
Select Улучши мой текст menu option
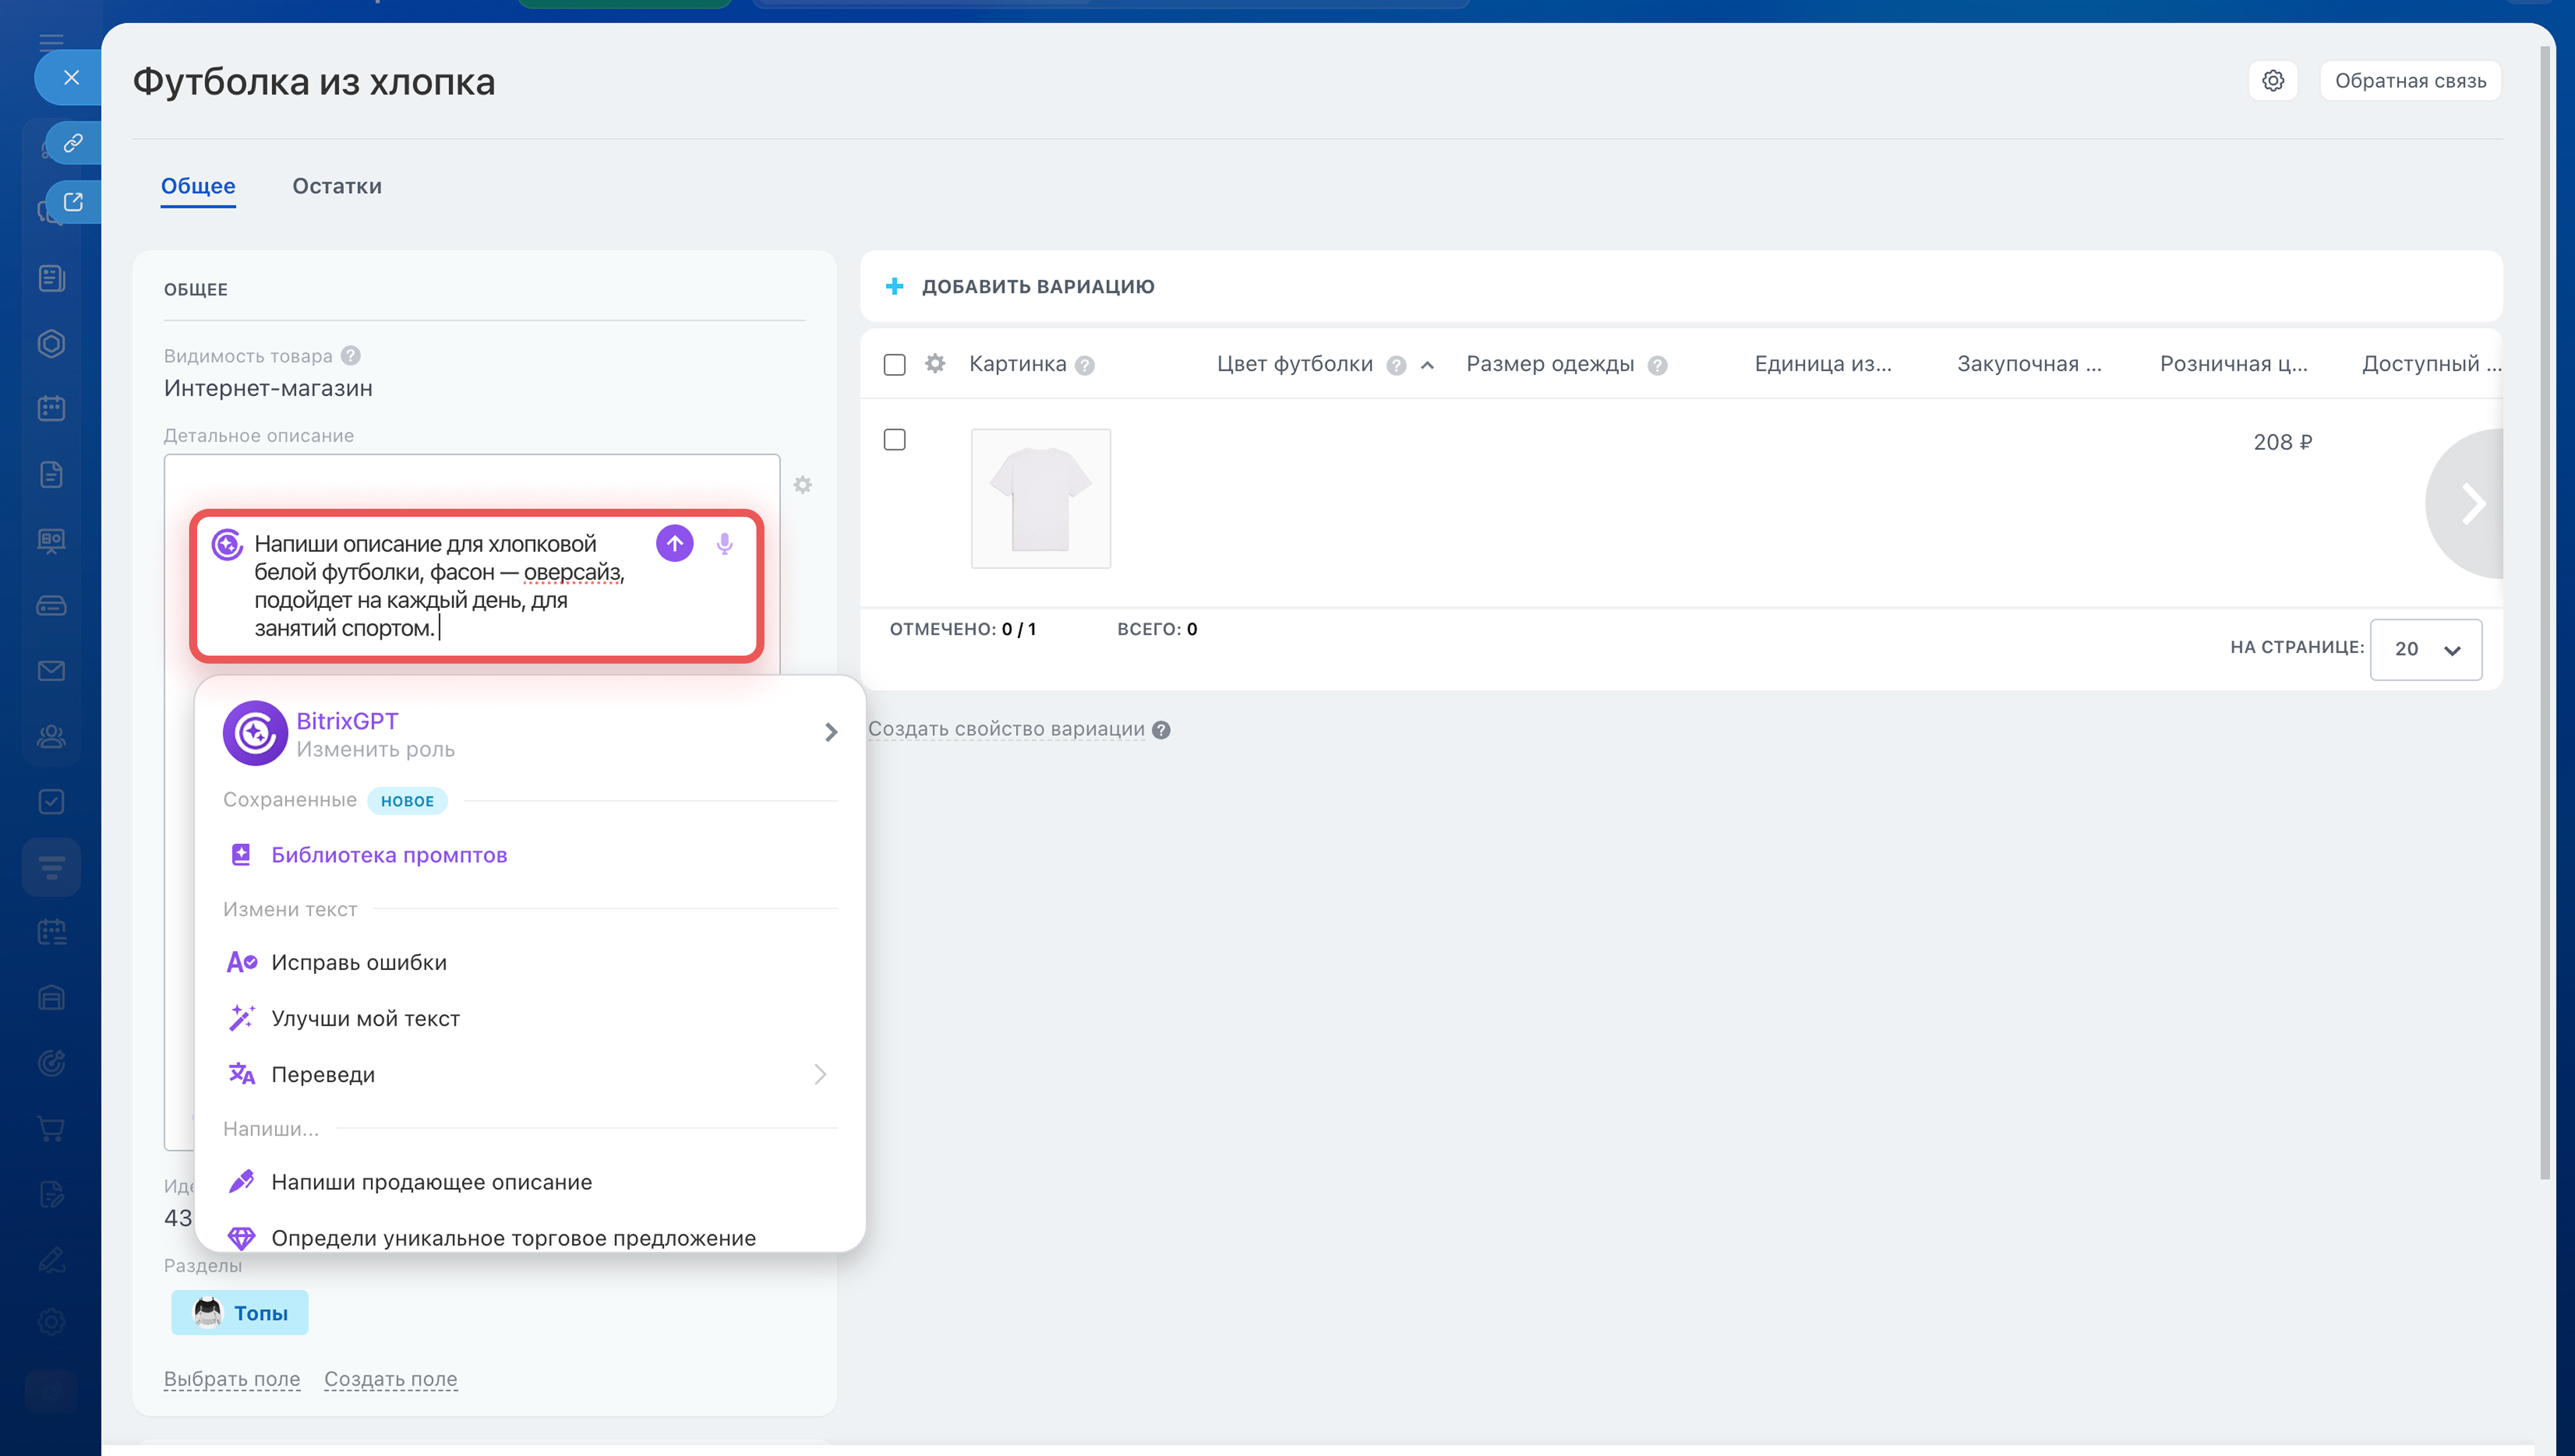pos(365,1018)
